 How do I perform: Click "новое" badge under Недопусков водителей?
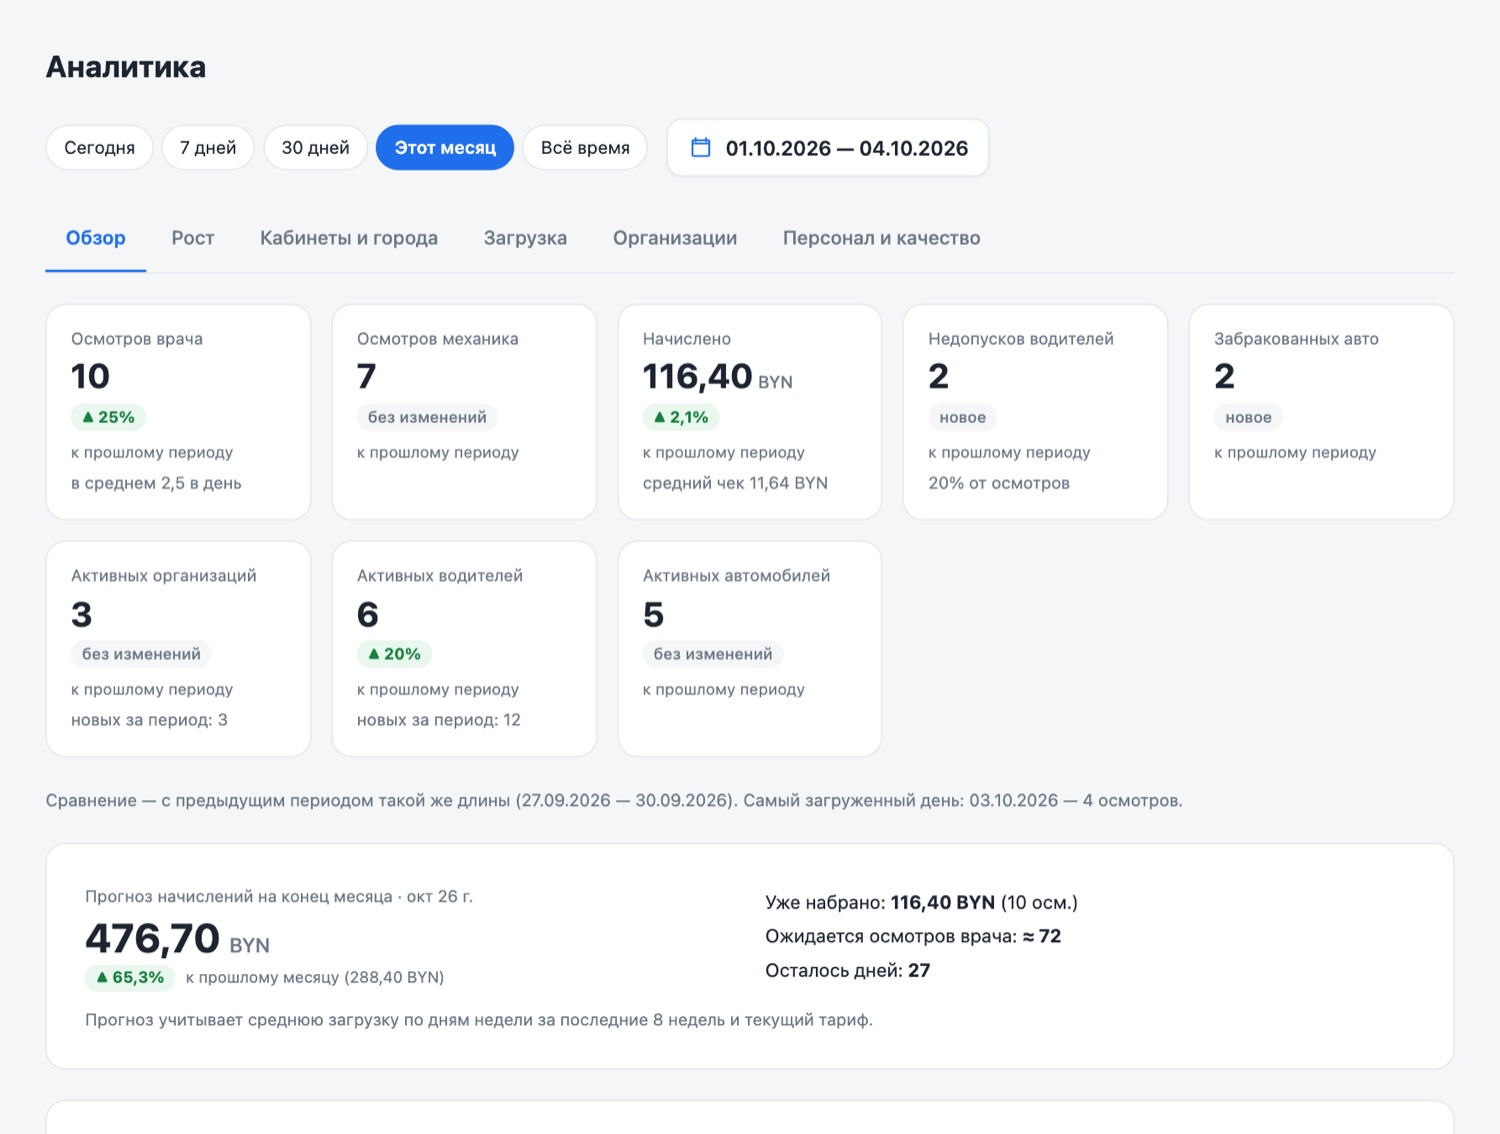click(962, 417)
